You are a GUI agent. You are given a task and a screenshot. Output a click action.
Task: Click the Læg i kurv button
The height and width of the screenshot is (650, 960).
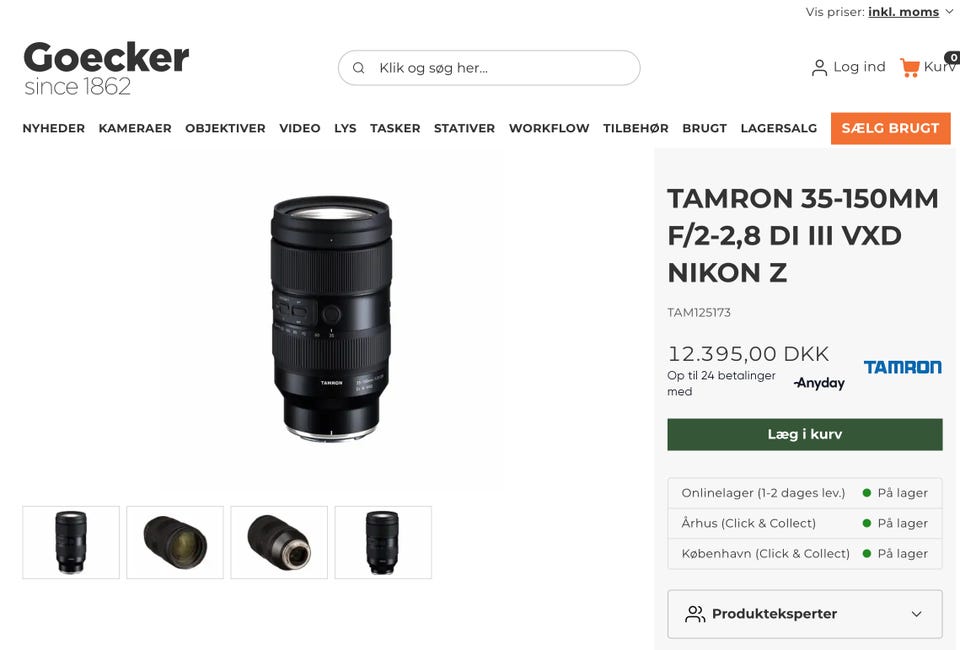click(x=804, y=435)
